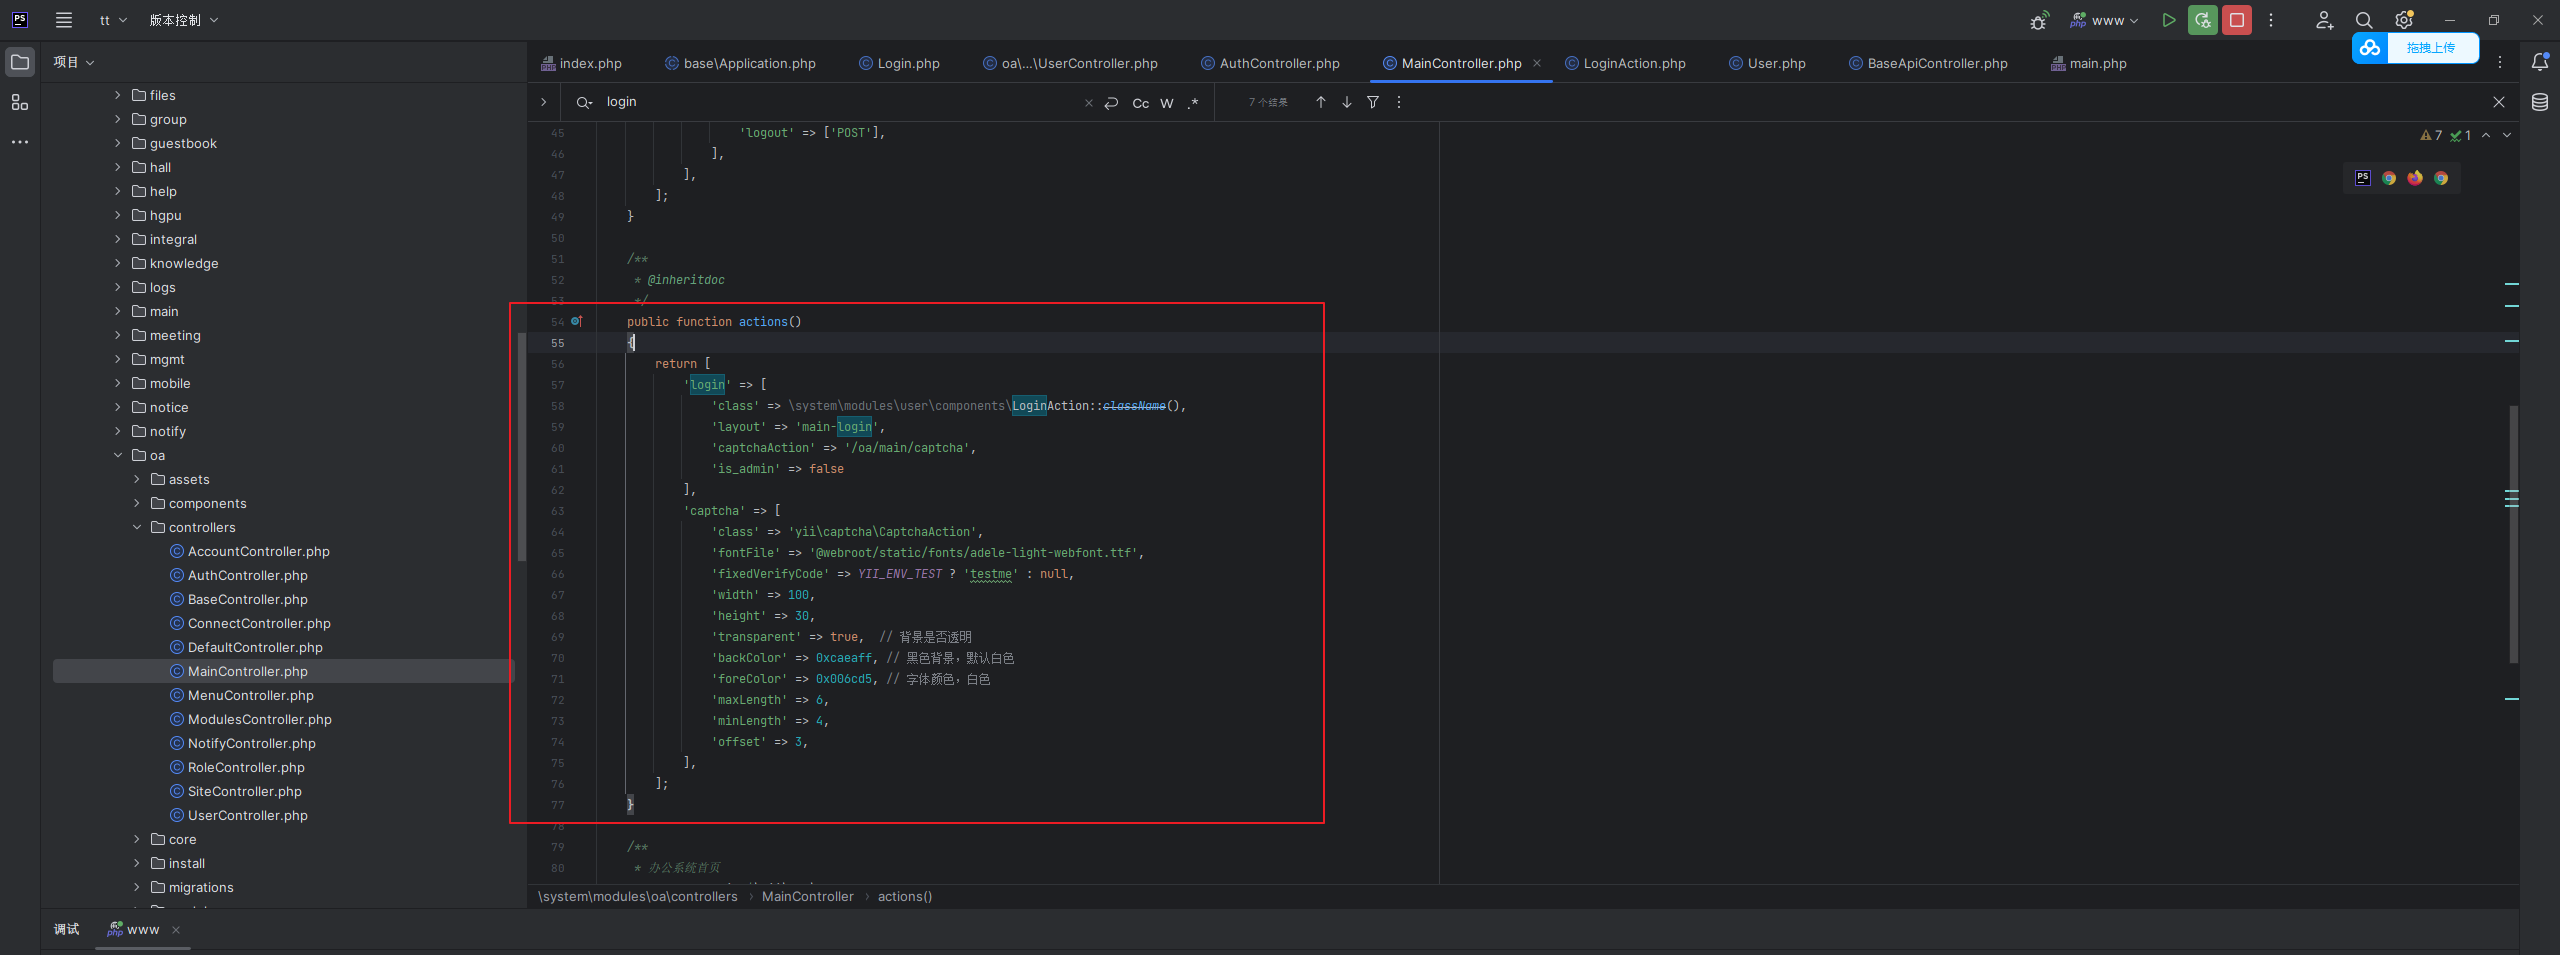The height and width of the screenshot is (955, 2560).
Task: Toggle match case Cc option
Action: [x=1140, y=103]
